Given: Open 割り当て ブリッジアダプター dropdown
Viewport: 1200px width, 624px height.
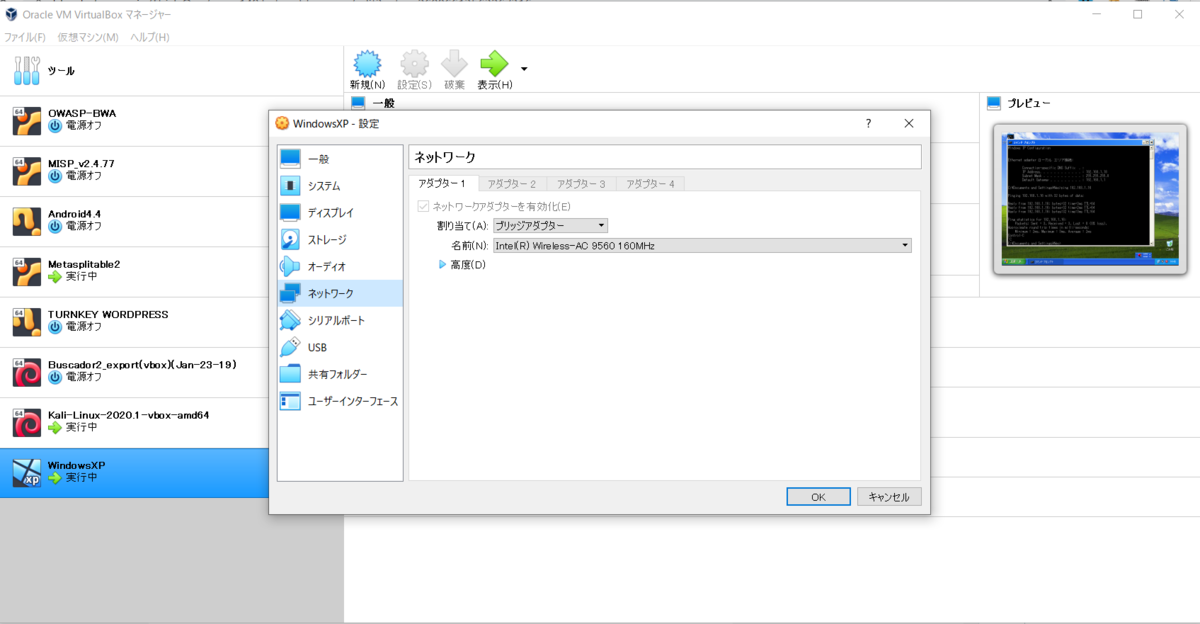Looking at the screenshot, I should tap(550, 226).
